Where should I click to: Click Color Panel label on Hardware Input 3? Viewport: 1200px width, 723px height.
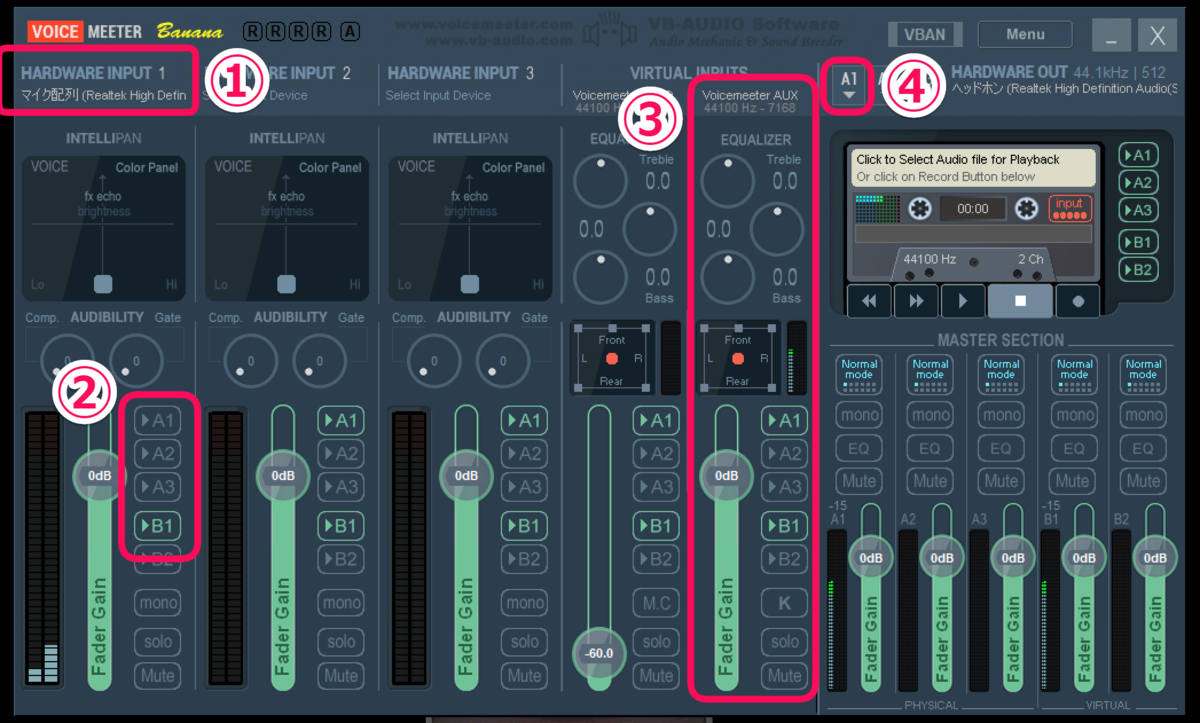click(513, 167)
